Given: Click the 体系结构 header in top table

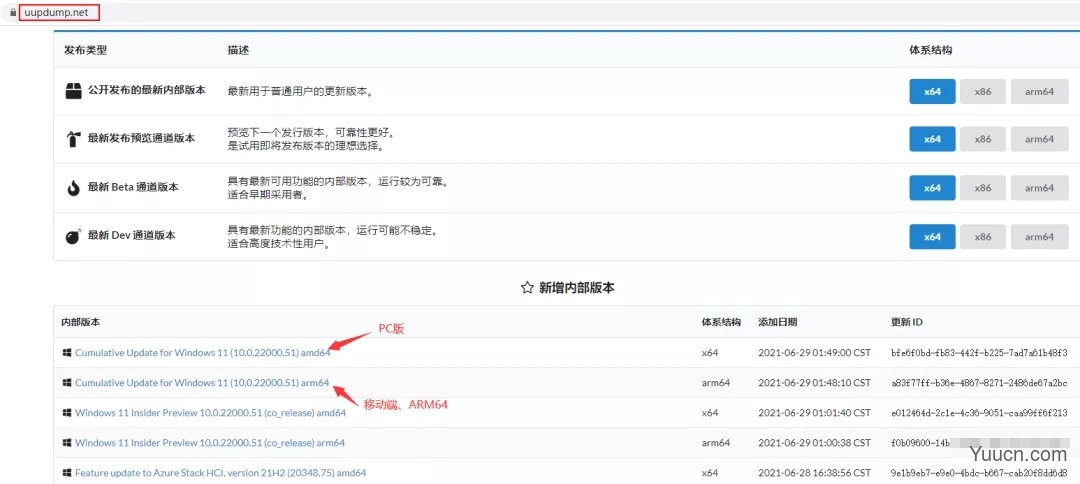Looking at the screenshot, I should [x=931, y=50].
